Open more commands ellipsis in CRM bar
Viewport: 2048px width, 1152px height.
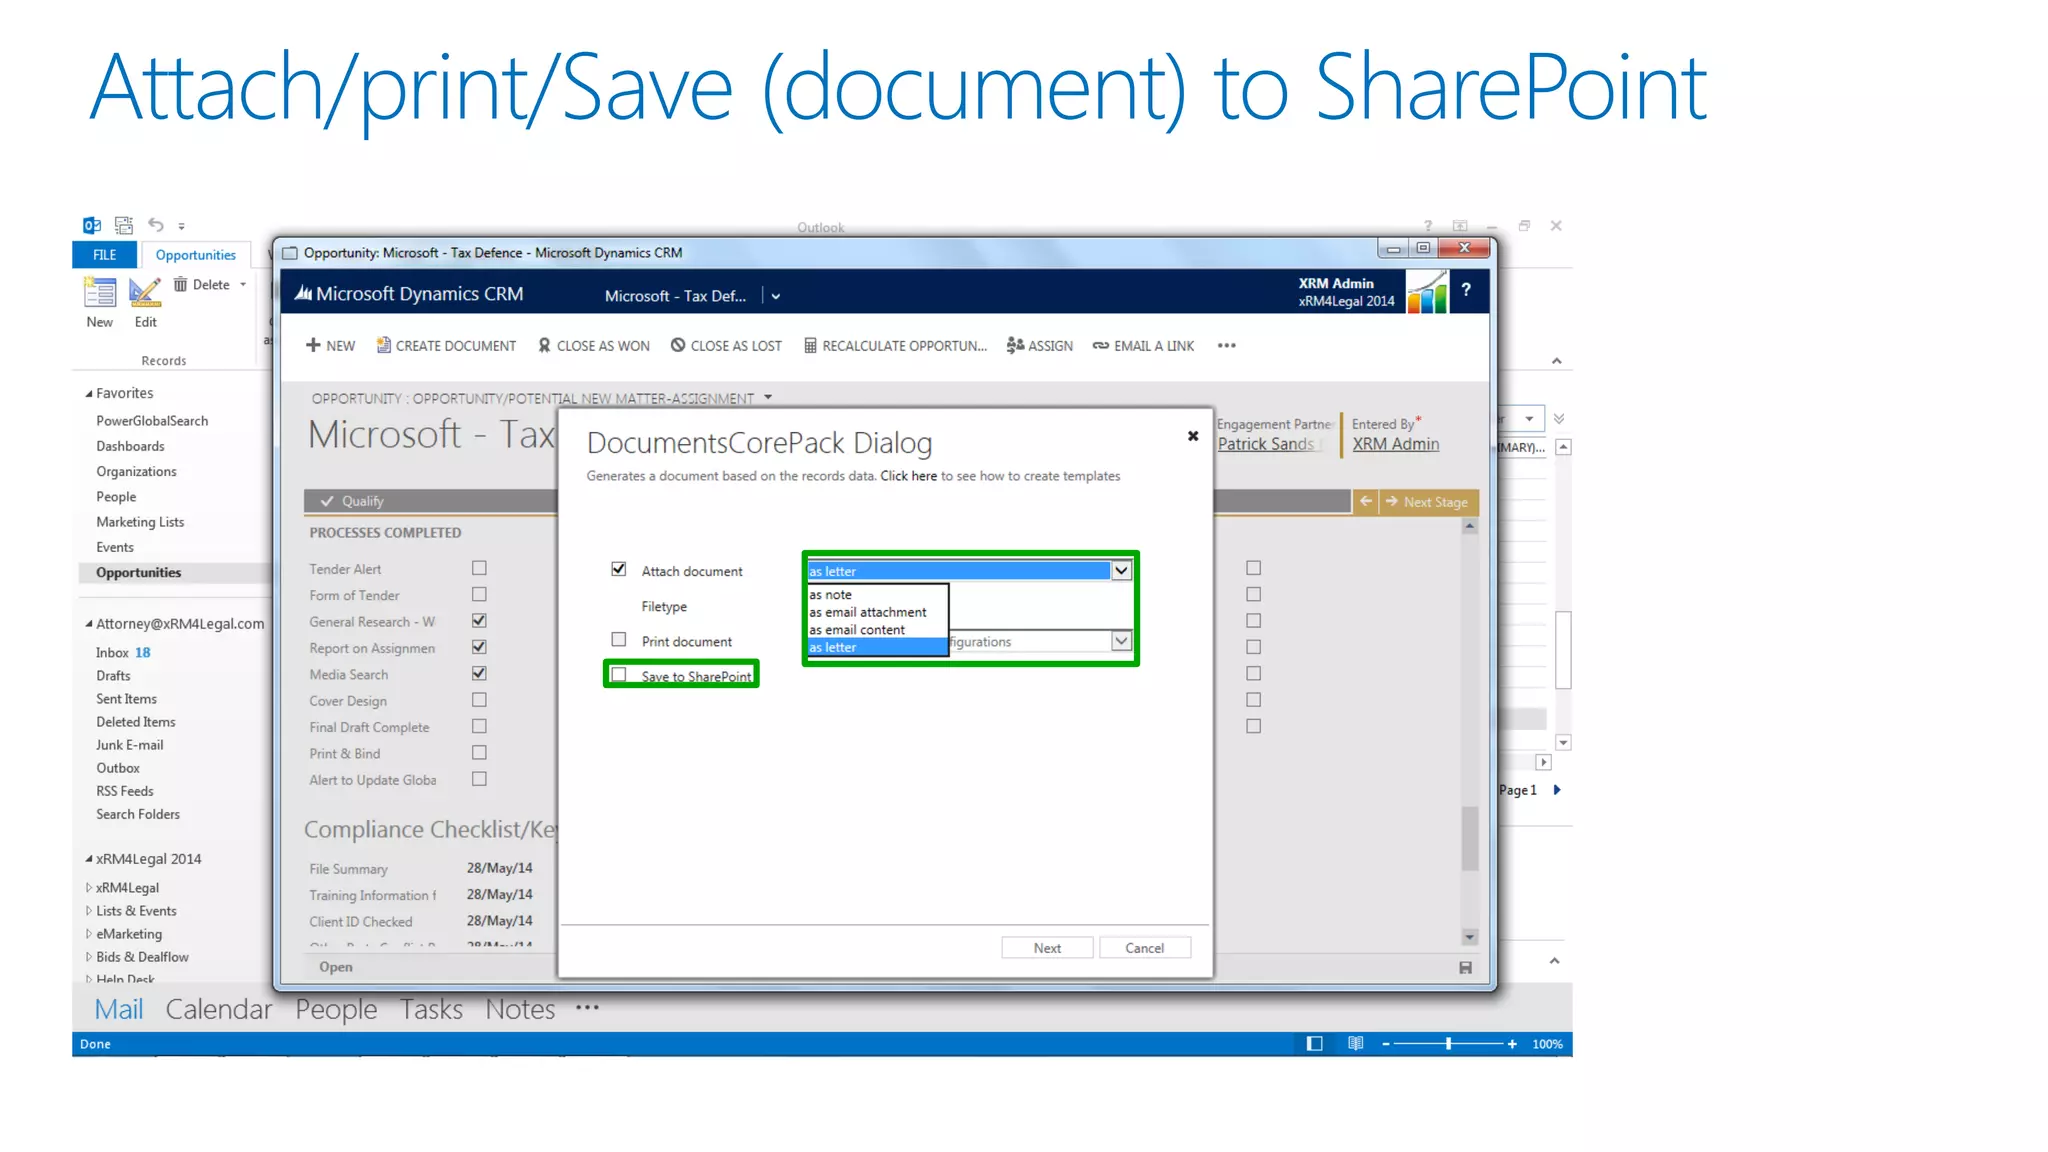[x=1227, y=345]
